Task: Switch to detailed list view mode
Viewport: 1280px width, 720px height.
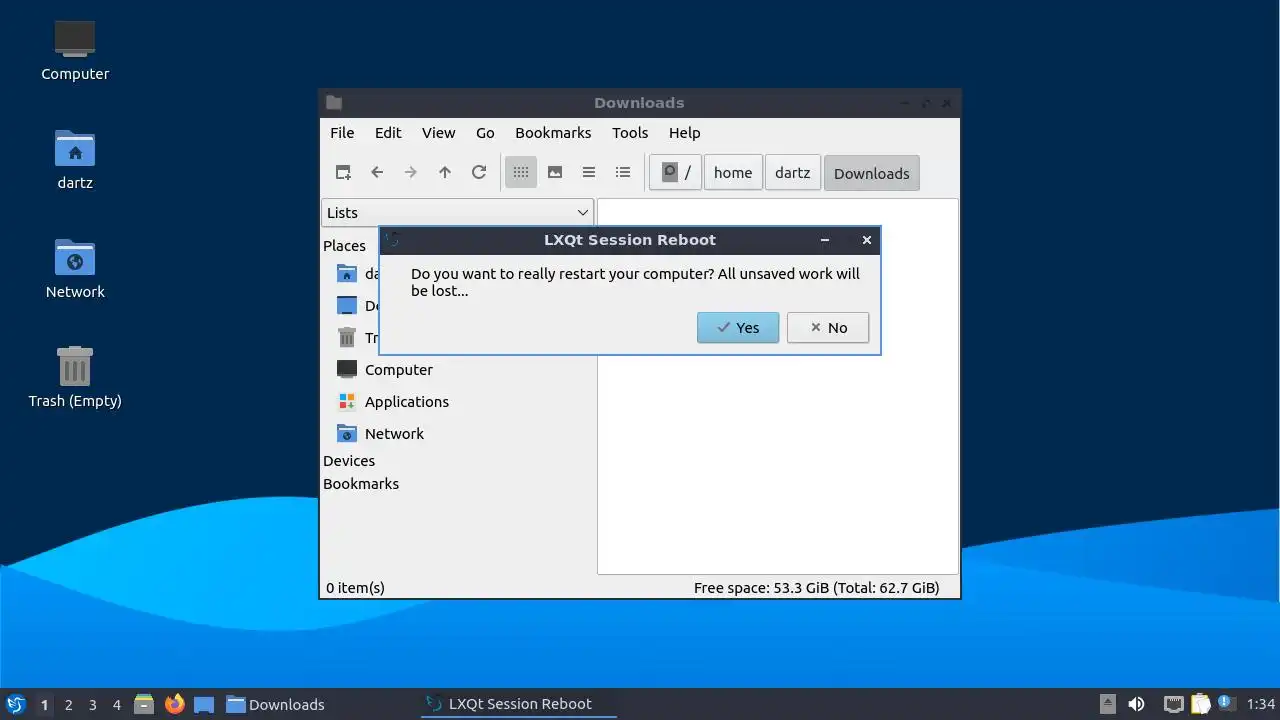Action: coord(623,172)
